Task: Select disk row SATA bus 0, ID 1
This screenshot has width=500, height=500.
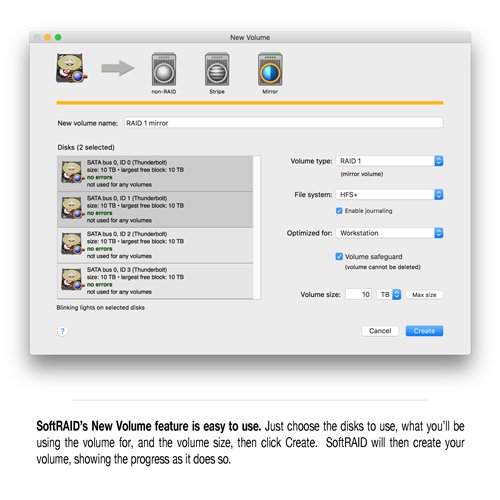Action: pyautogui.click(x=155, y=209)
